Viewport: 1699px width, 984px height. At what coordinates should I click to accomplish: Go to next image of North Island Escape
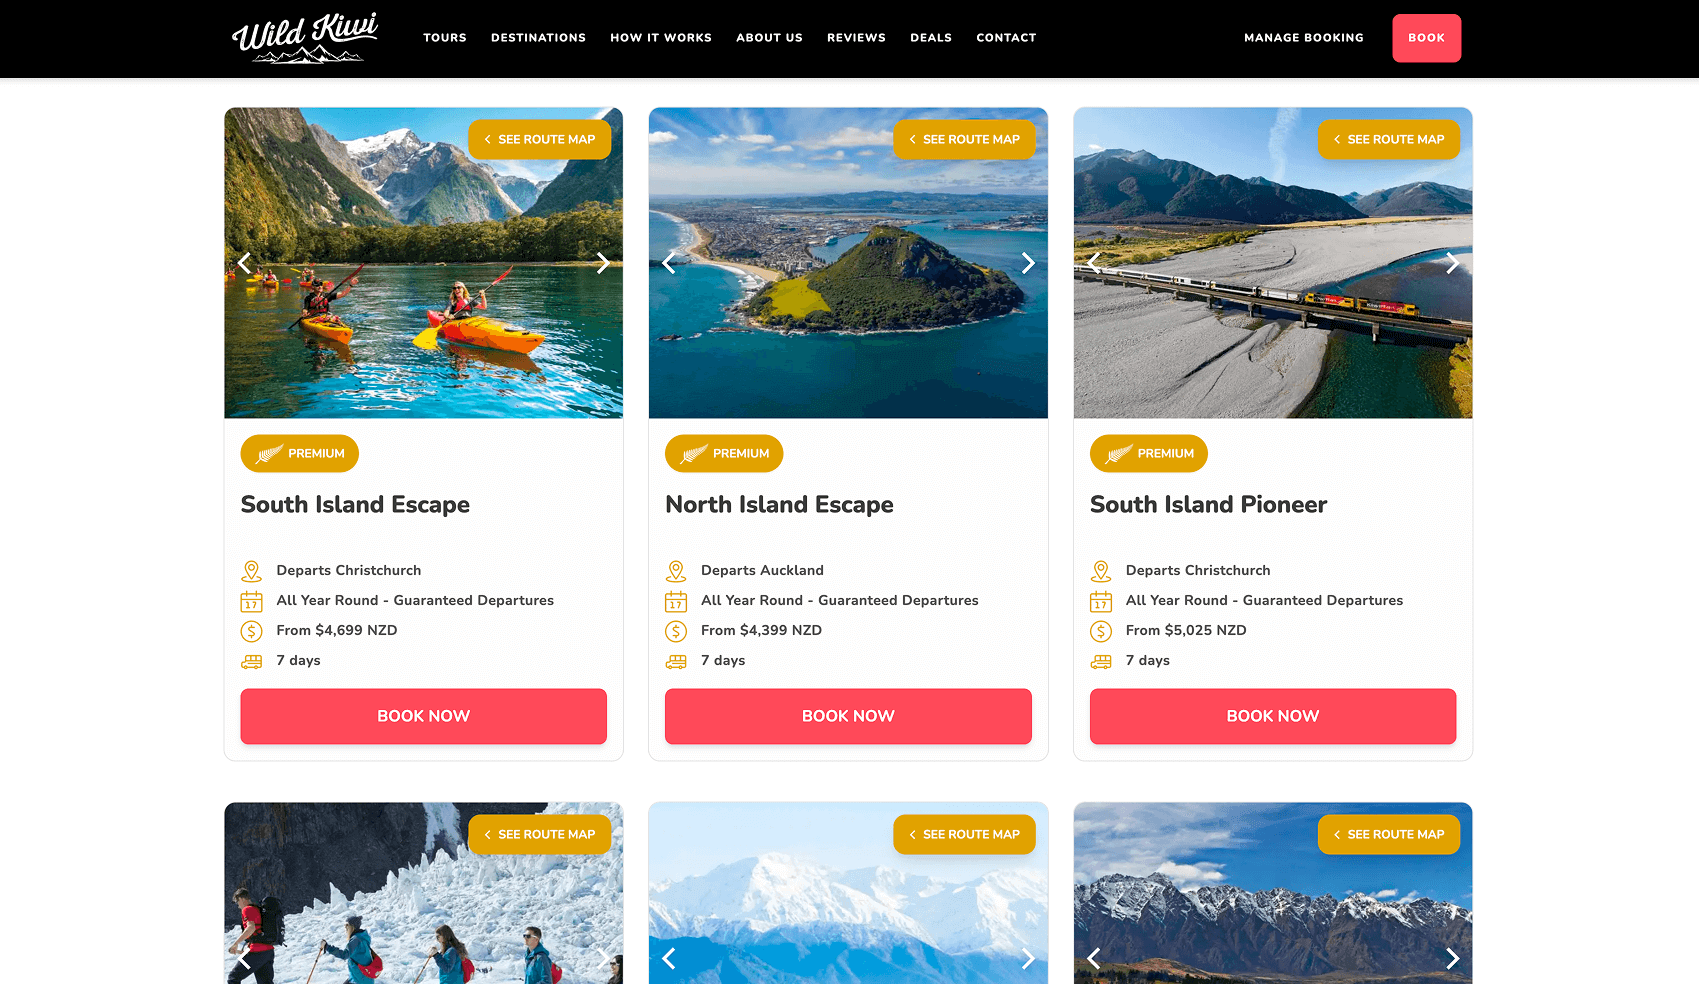click(x=1027, y=263)
